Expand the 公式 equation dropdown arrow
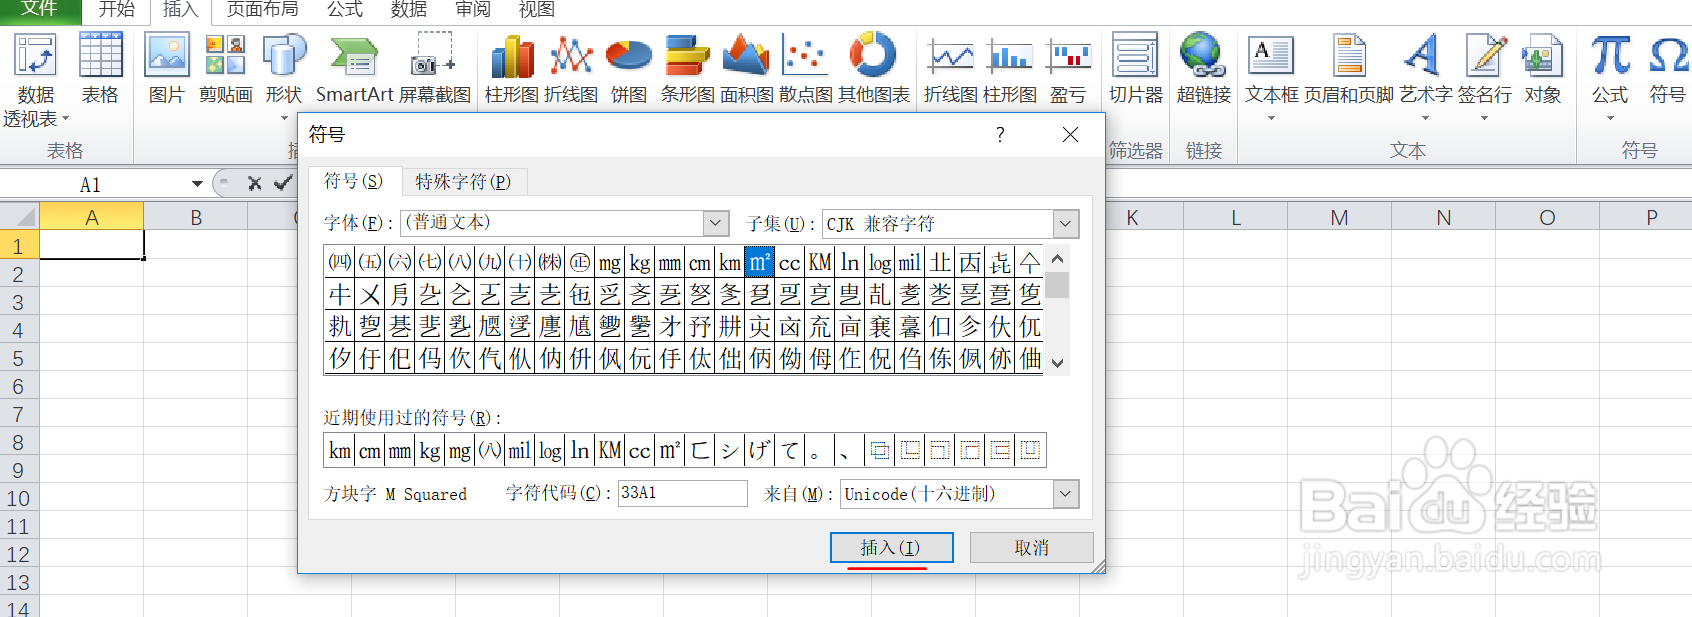Viewport: 1692px width, 617px height. point(1610,118)
